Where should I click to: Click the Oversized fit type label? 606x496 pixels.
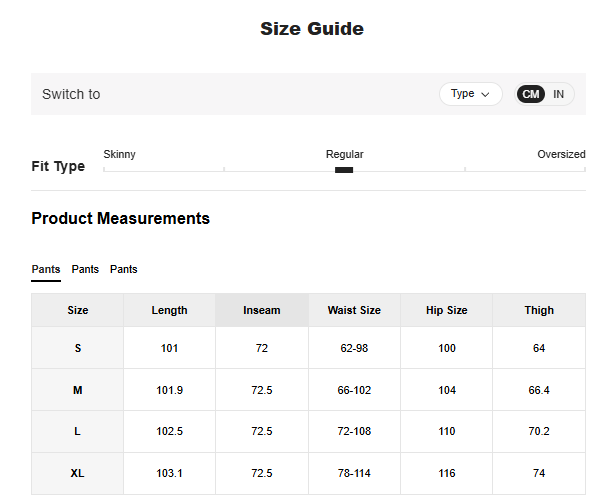click(x=561, y=155)
